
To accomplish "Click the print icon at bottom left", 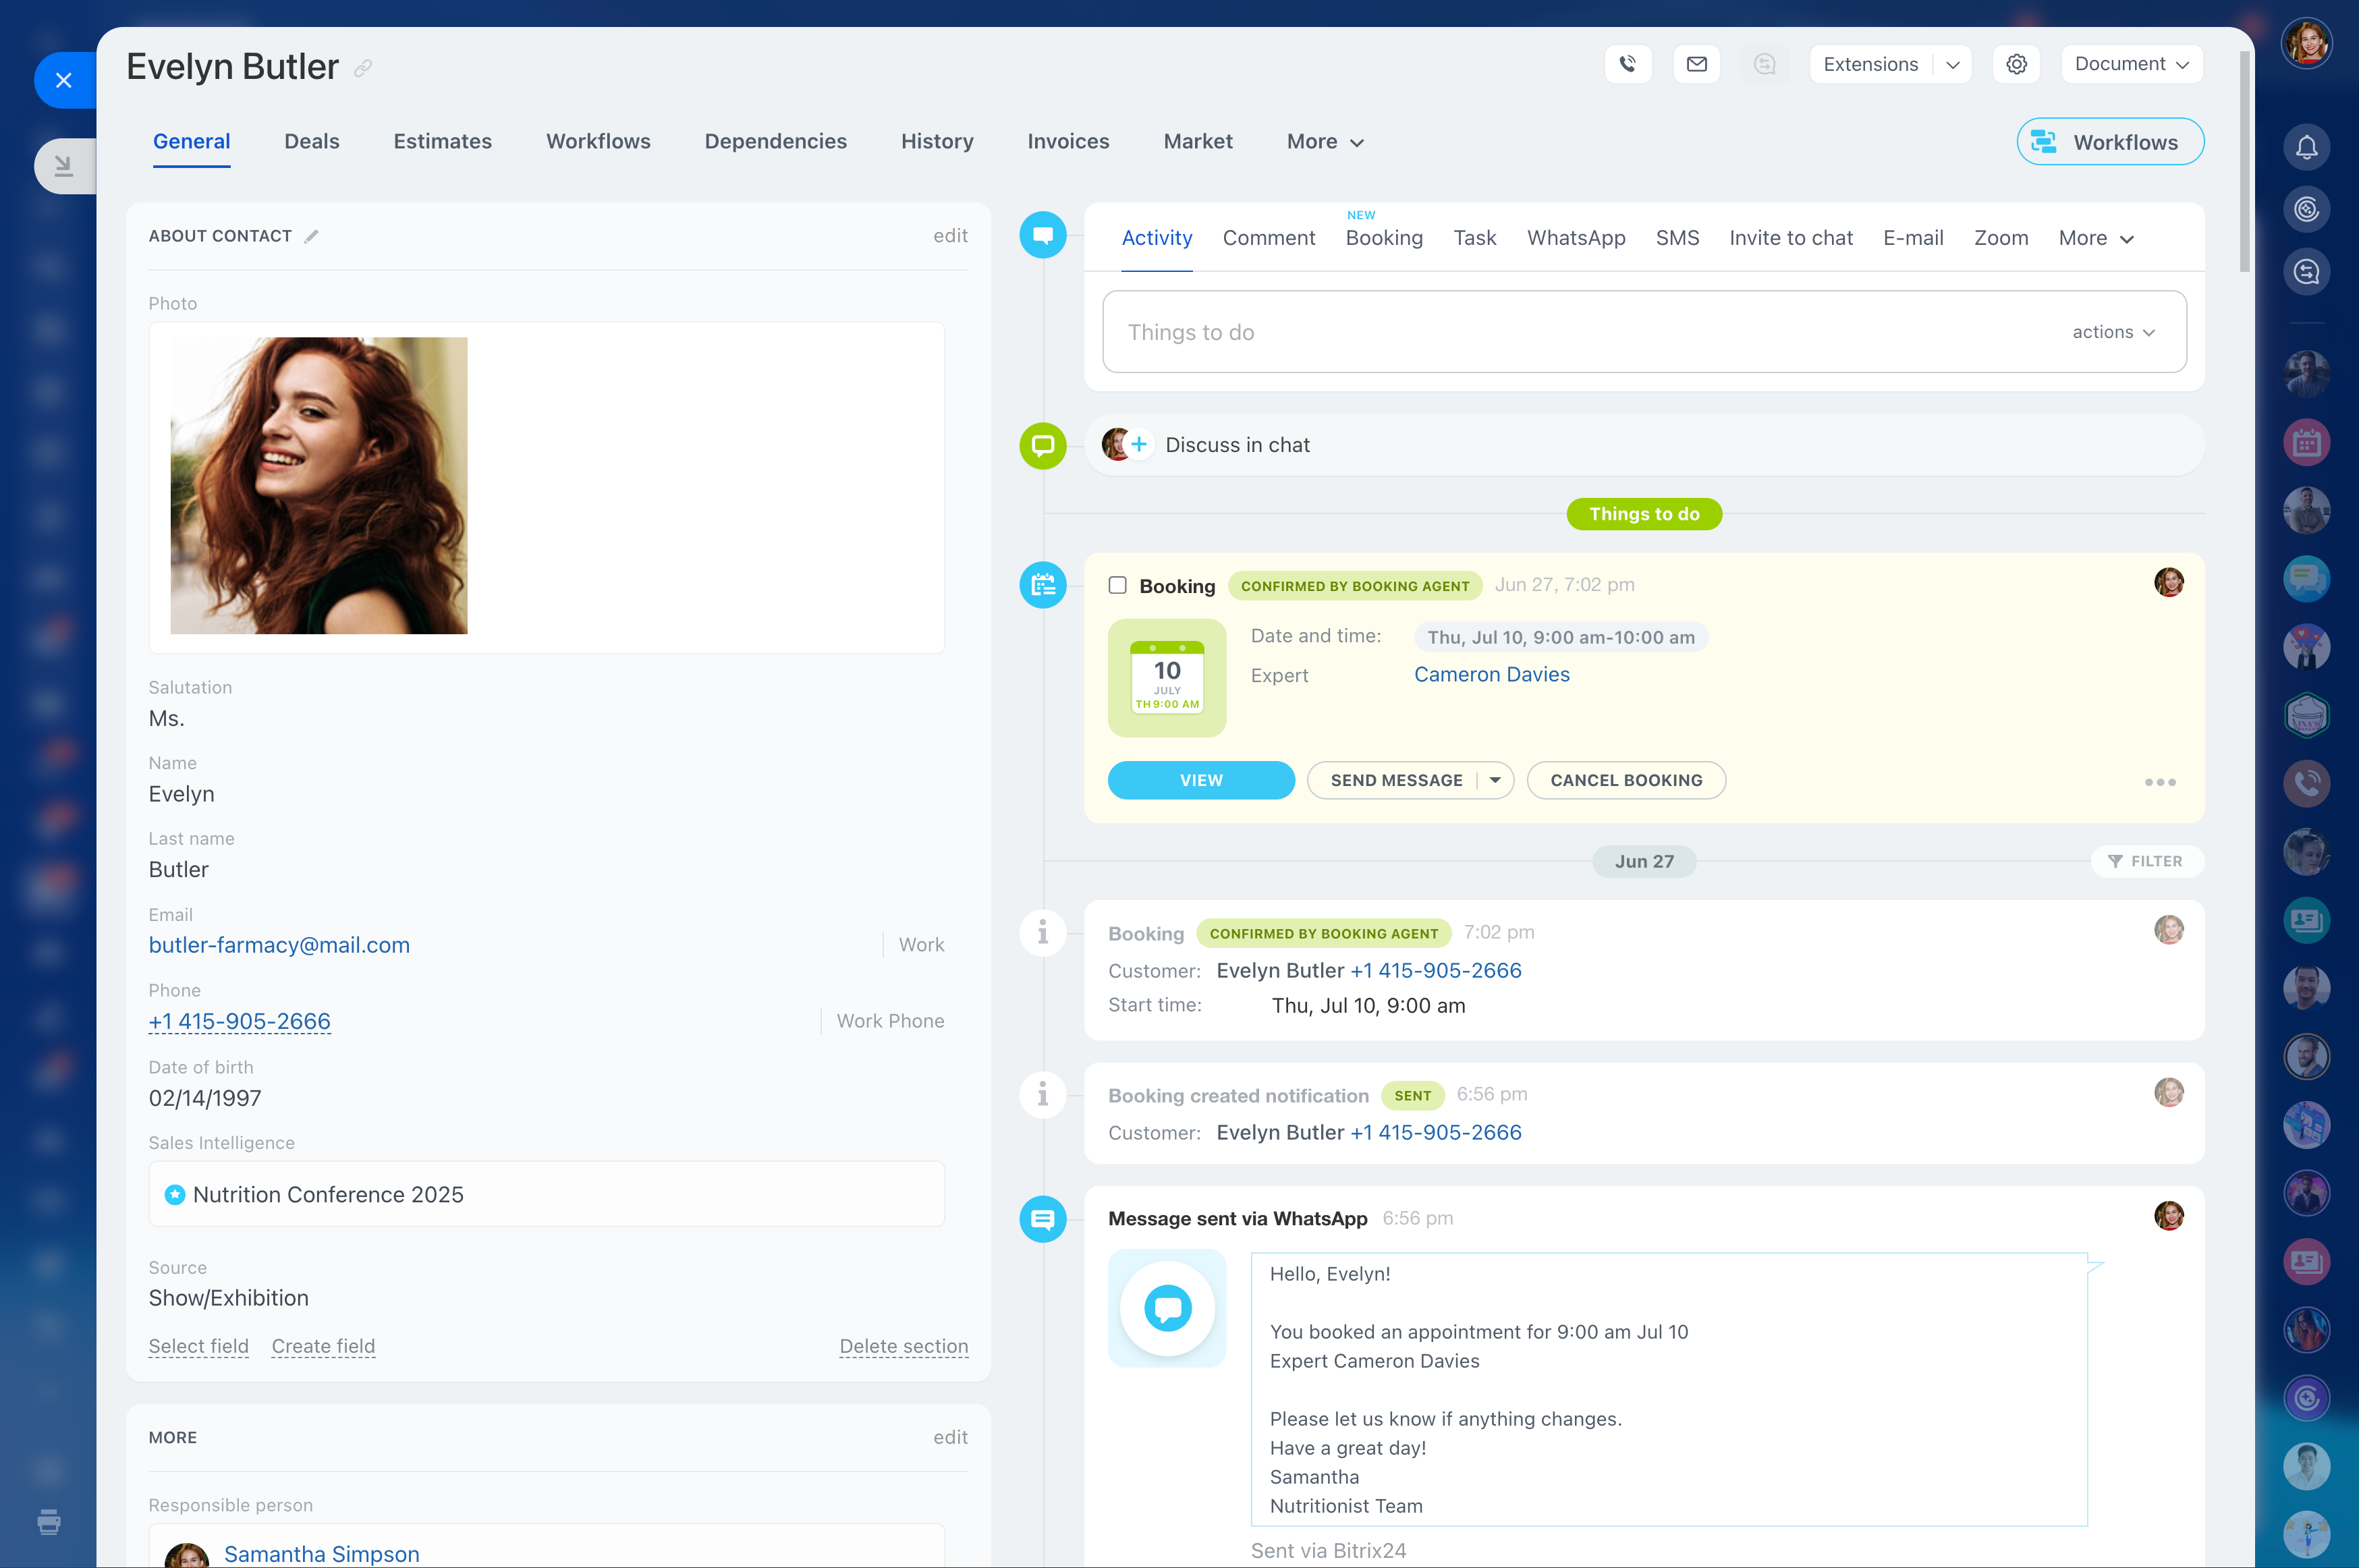I will [x=49, y=1522].
